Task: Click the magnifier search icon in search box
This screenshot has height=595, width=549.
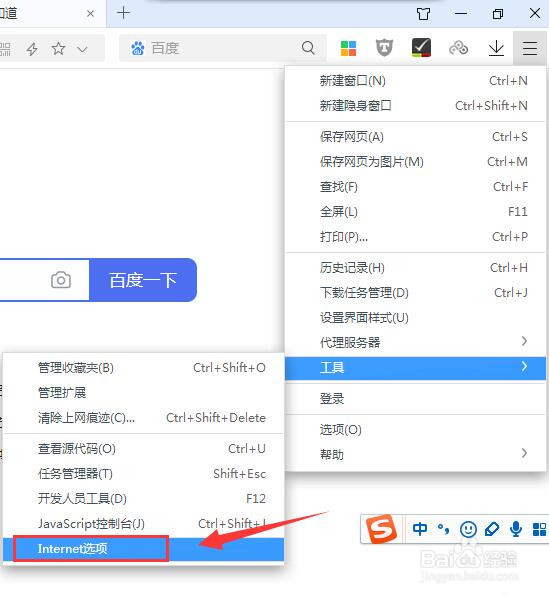Action: (308, 48)
